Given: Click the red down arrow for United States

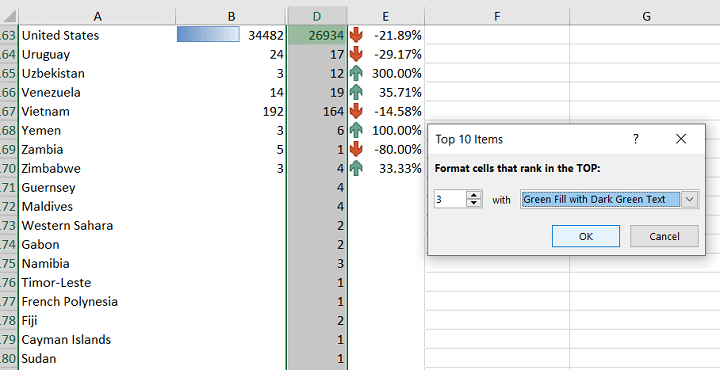Looking at the screenshot, I should 356,35.
